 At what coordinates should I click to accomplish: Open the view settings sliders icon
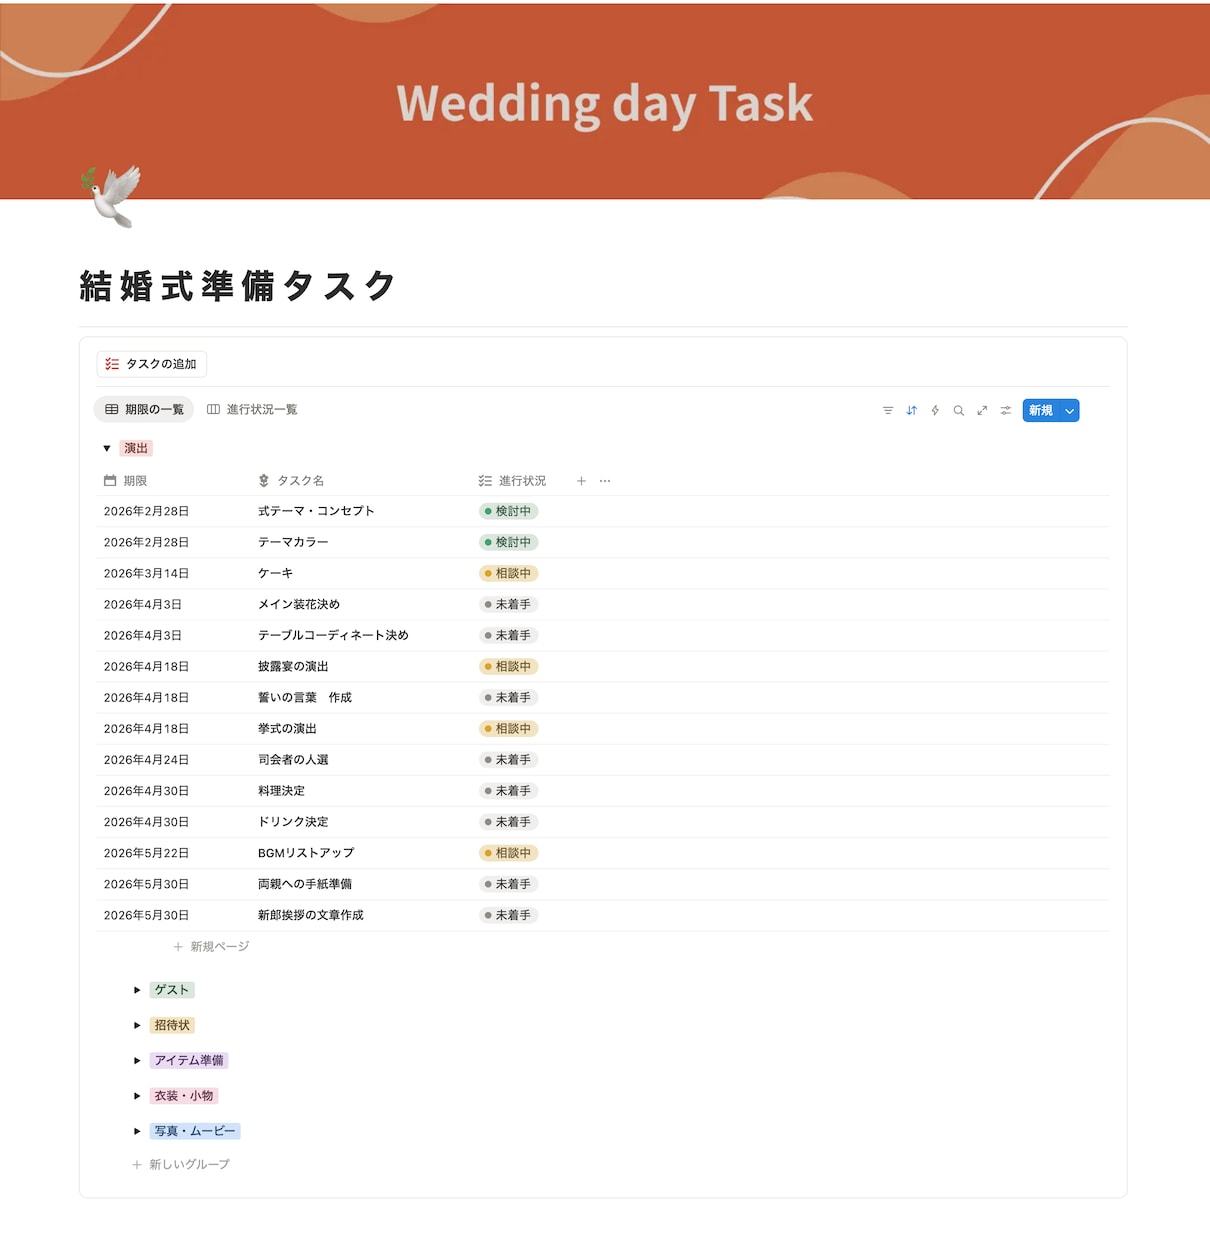[x=1006, y=411]
